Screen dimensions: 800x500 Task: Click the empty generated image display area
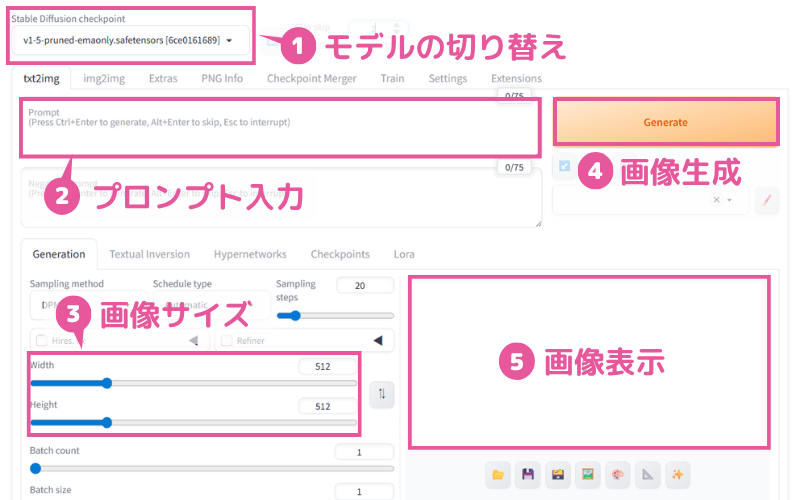click(589, 363)
